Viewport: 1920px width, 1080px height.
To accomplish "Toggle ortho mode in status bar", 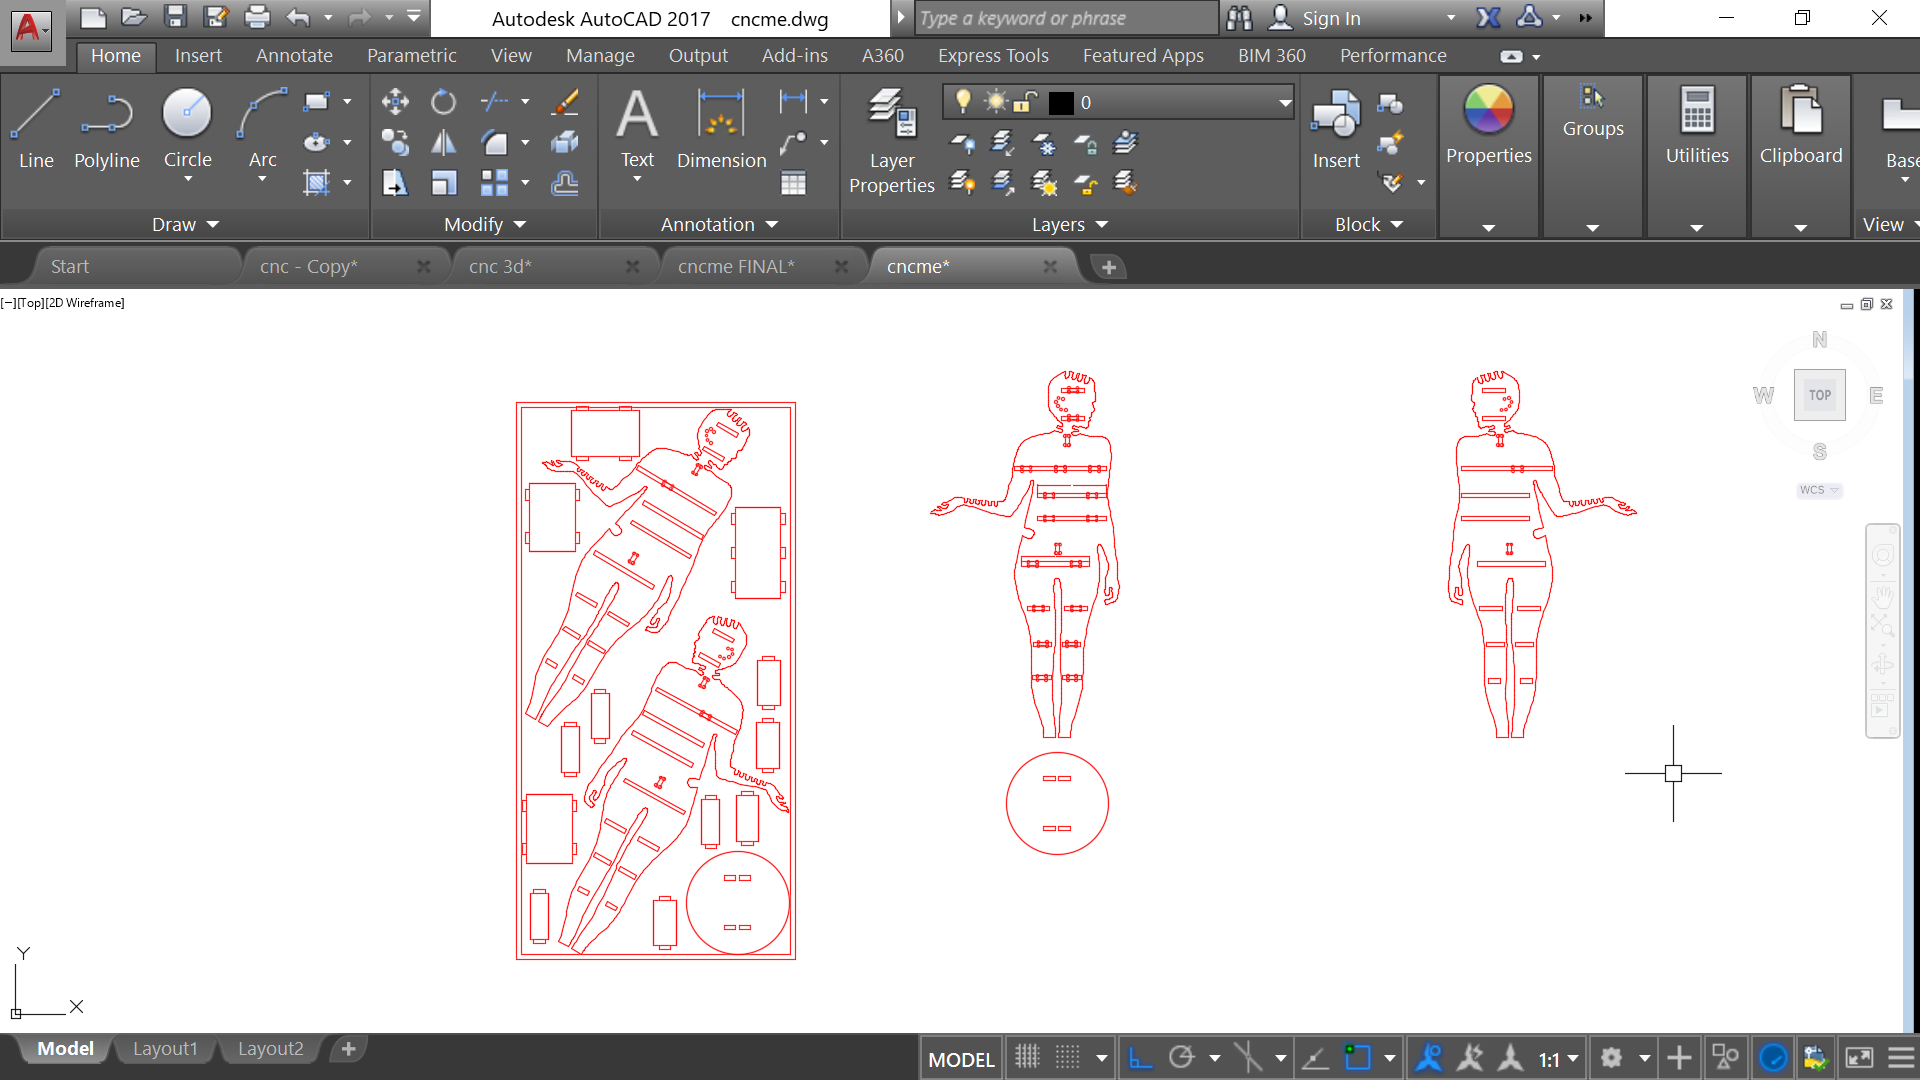I will tap(1140, 1058).
